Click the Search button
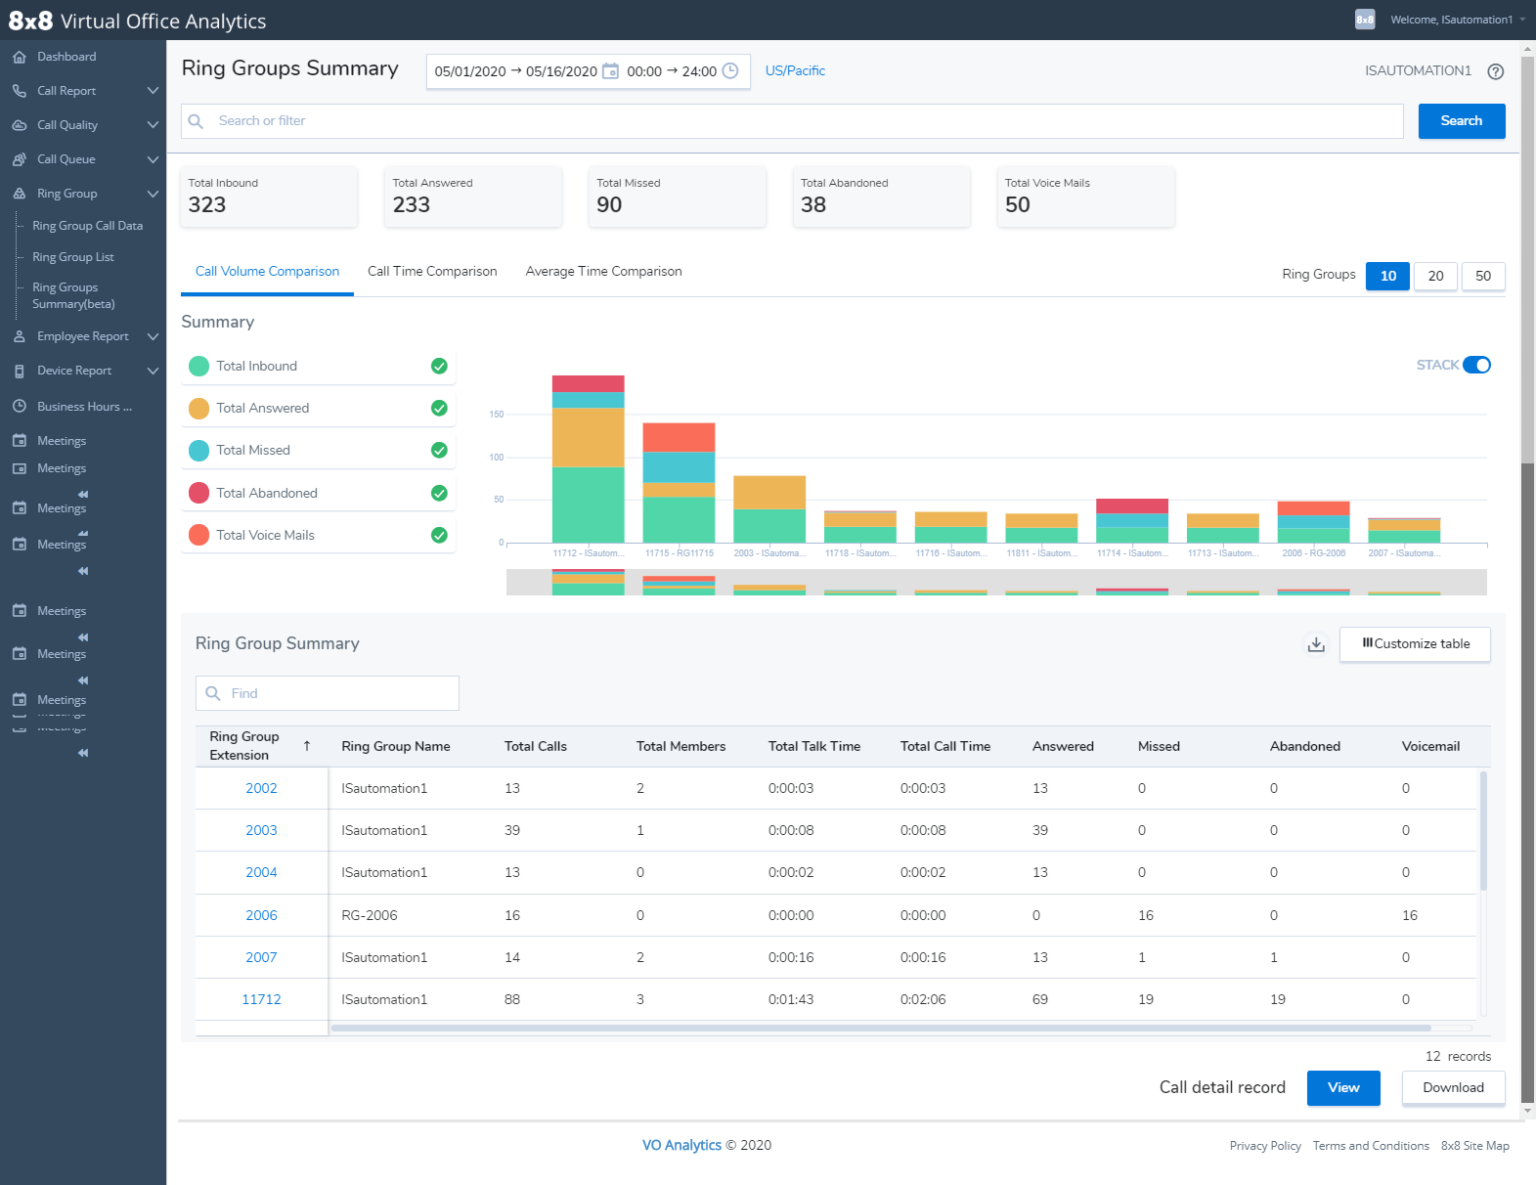 coord(1461,120)
